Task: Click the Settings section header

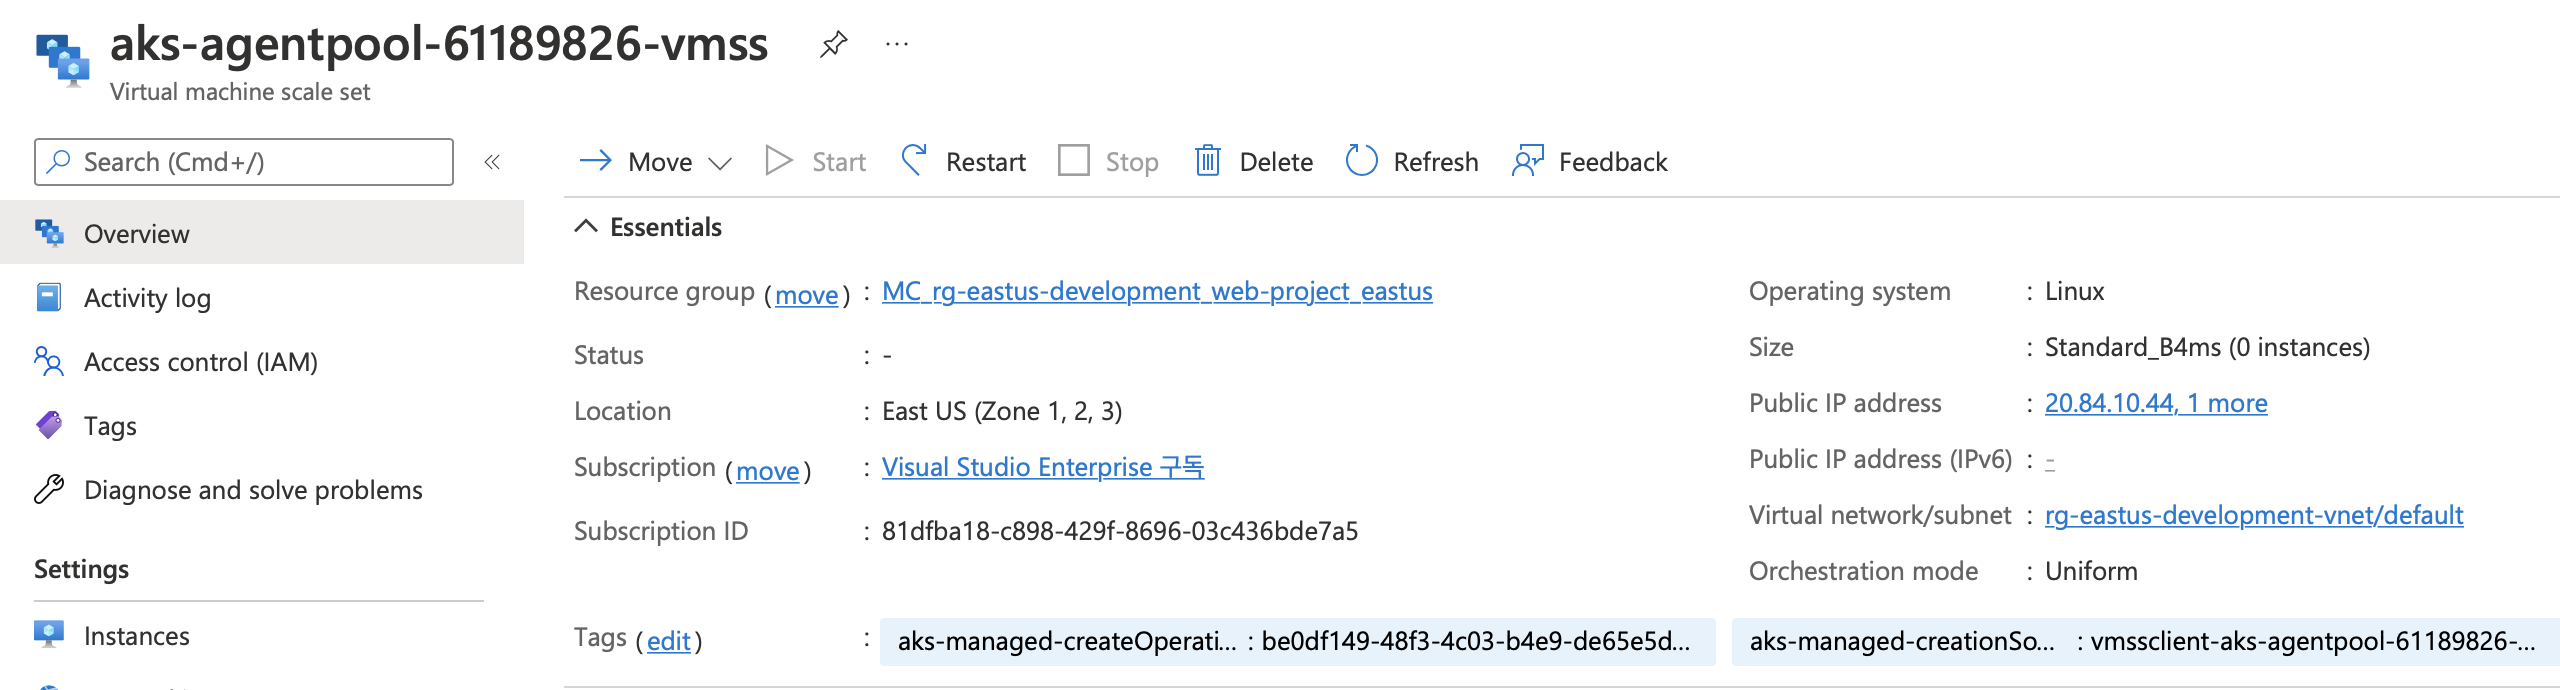Action: click(81, 569)
